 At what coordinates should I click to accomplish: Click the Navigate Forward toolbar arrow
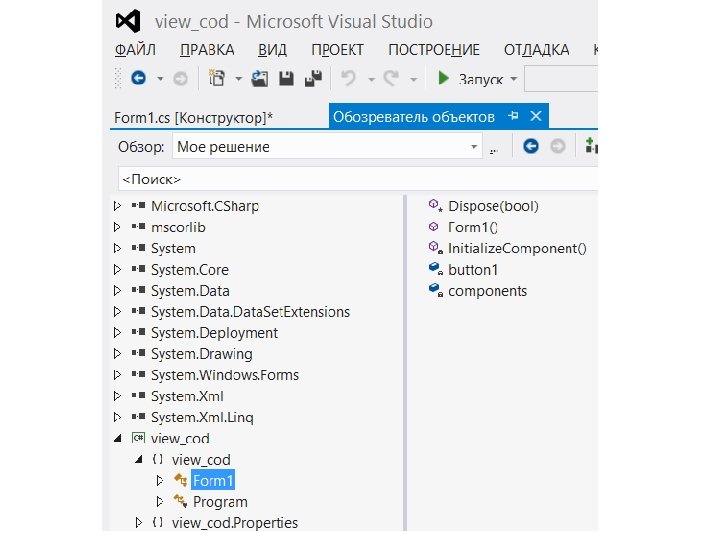pos(180,79)
